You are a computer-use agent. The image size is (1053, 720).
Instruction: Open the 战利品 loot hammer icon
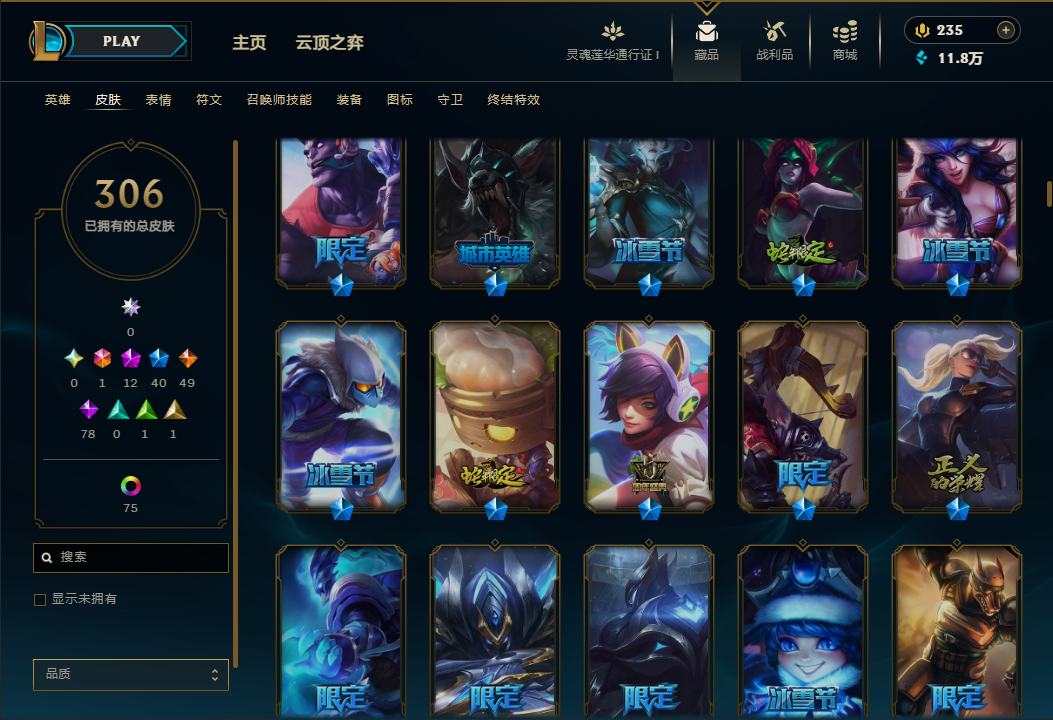point(774,31)
